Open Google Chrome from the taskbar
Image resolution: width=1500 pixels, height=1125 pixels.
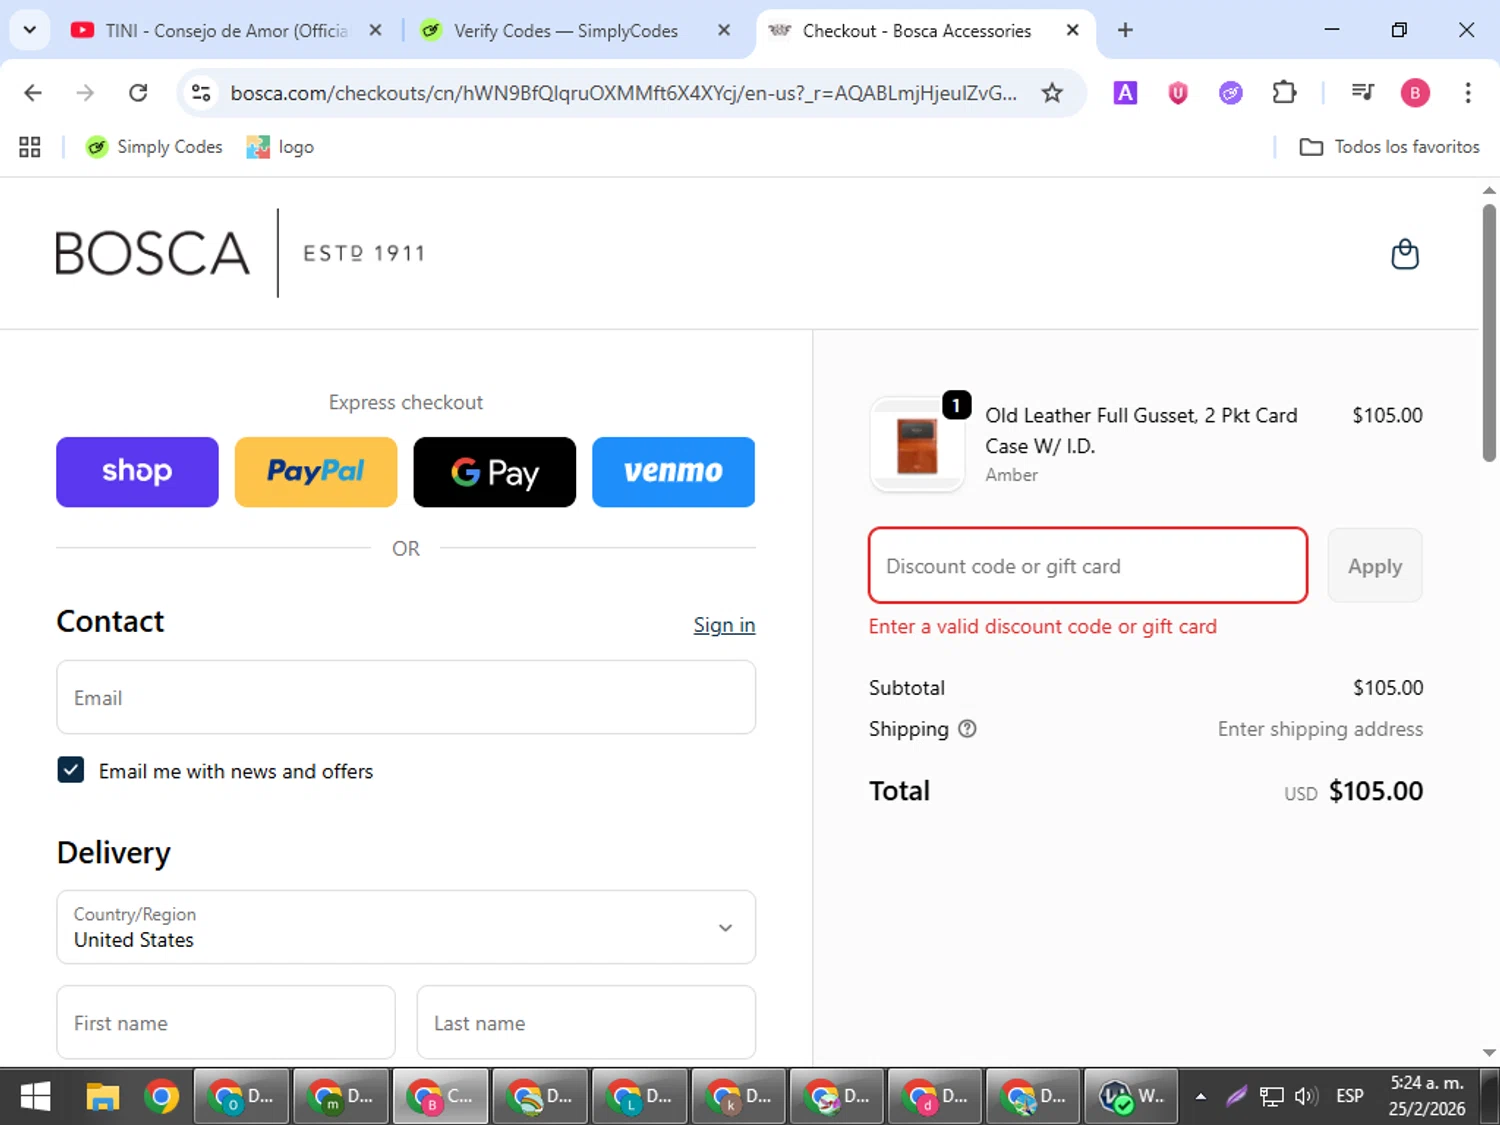[x=161, y=1097]
